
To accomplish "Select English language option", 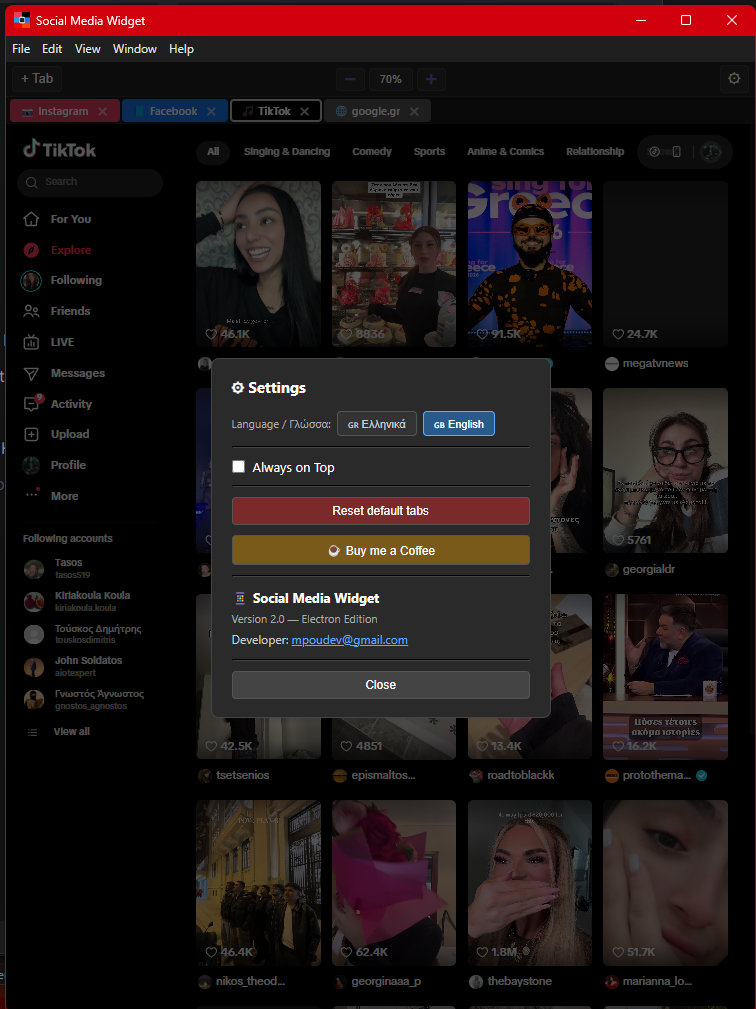I will click(x=459, y=424).
